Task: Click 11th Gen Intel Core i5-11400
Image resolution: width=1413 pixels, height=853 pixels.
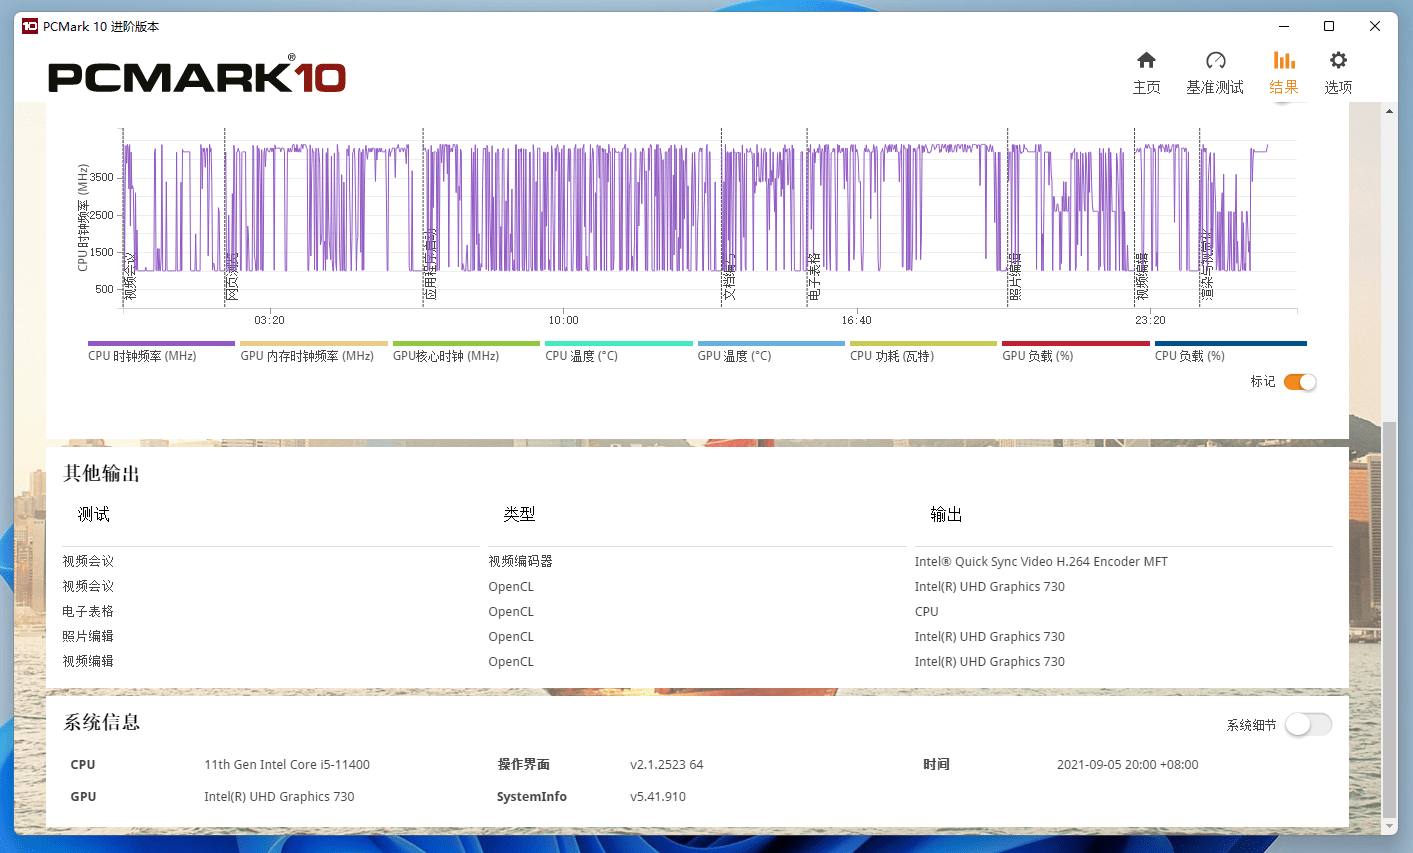Action: tap(287, 765)
